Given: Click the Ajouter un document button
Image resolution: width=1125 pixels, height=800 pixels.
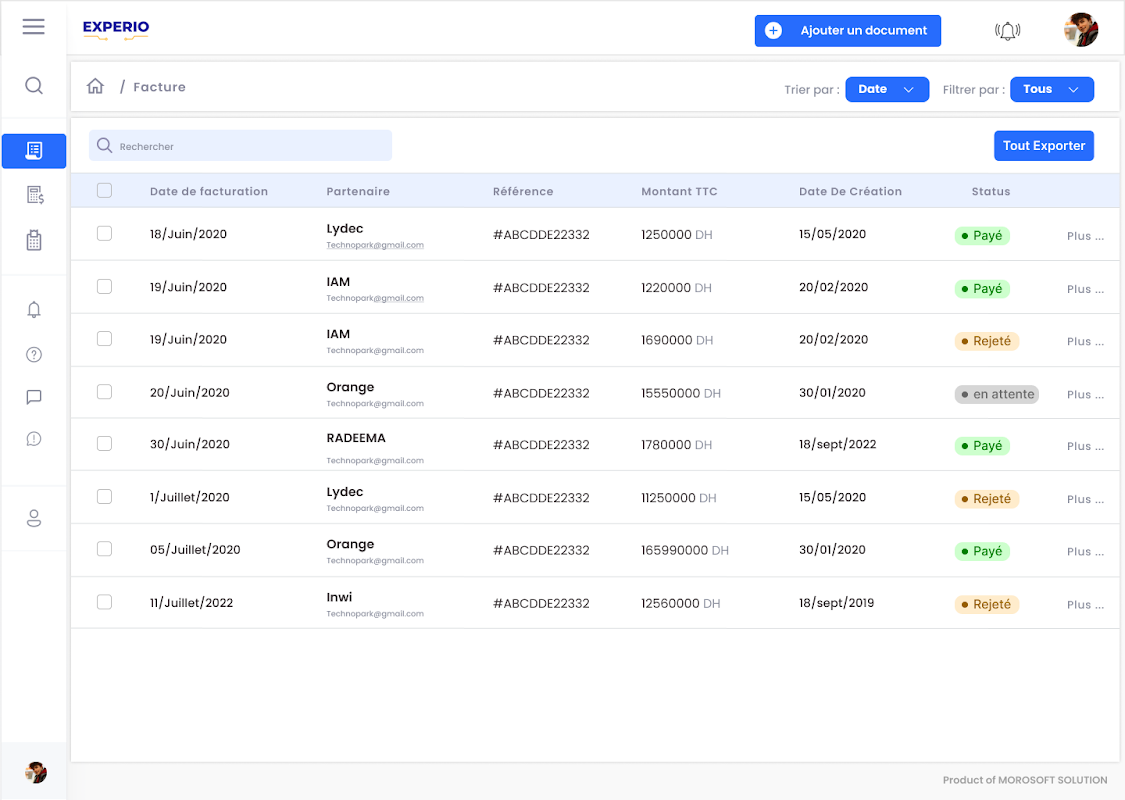Looking at the screenshot, I should coord(847,31).
